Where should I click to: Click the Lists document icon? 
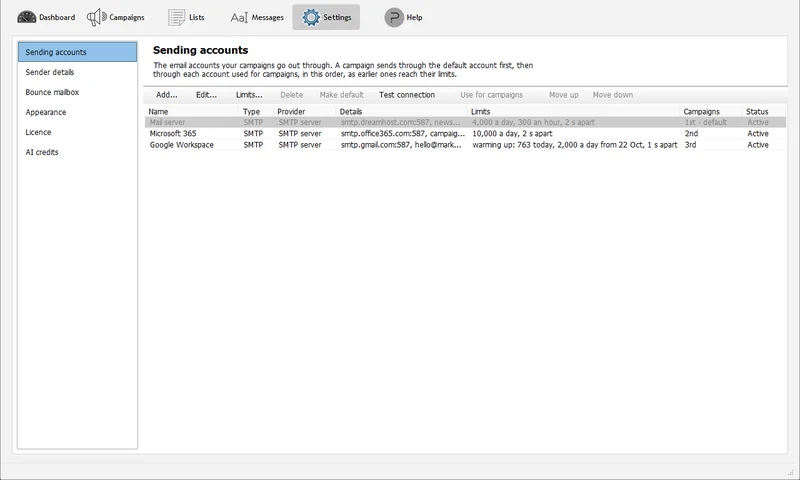pyautogui.click(x=177, y=17)
